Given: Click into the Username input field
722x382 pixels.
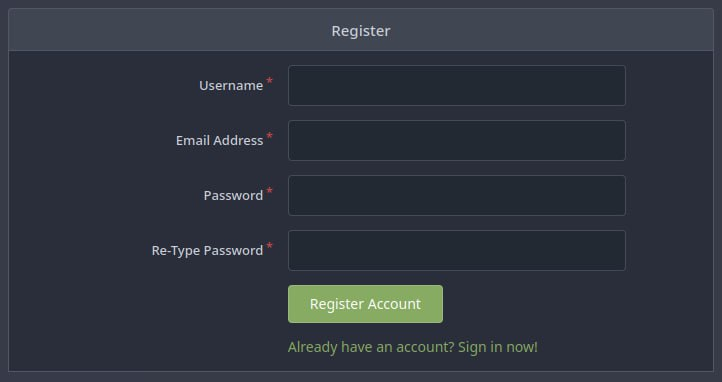Looking at the screenshot, I should pos(457,86).
